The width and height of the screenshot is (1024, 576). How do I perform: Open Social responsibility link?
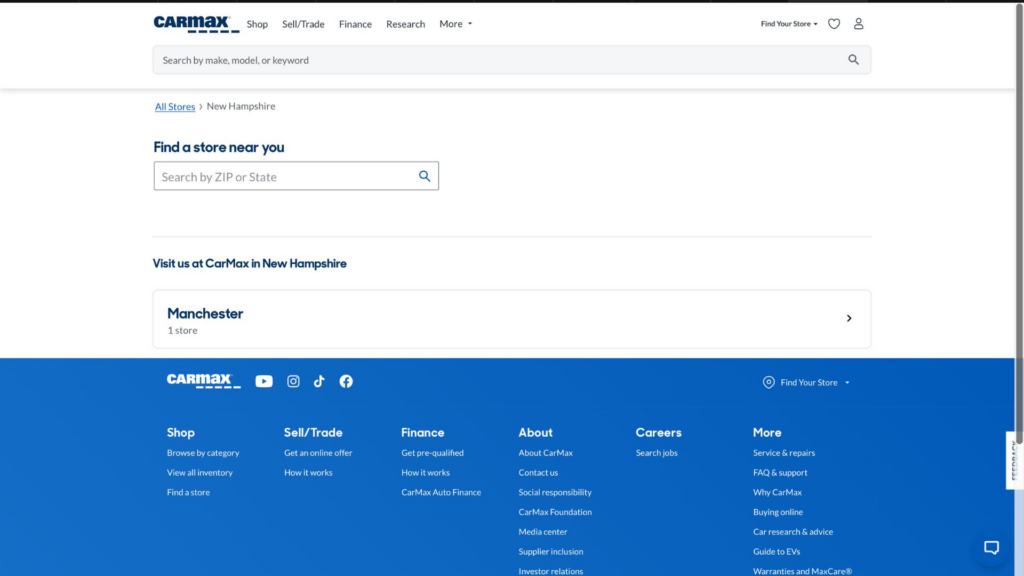point(555,492)
